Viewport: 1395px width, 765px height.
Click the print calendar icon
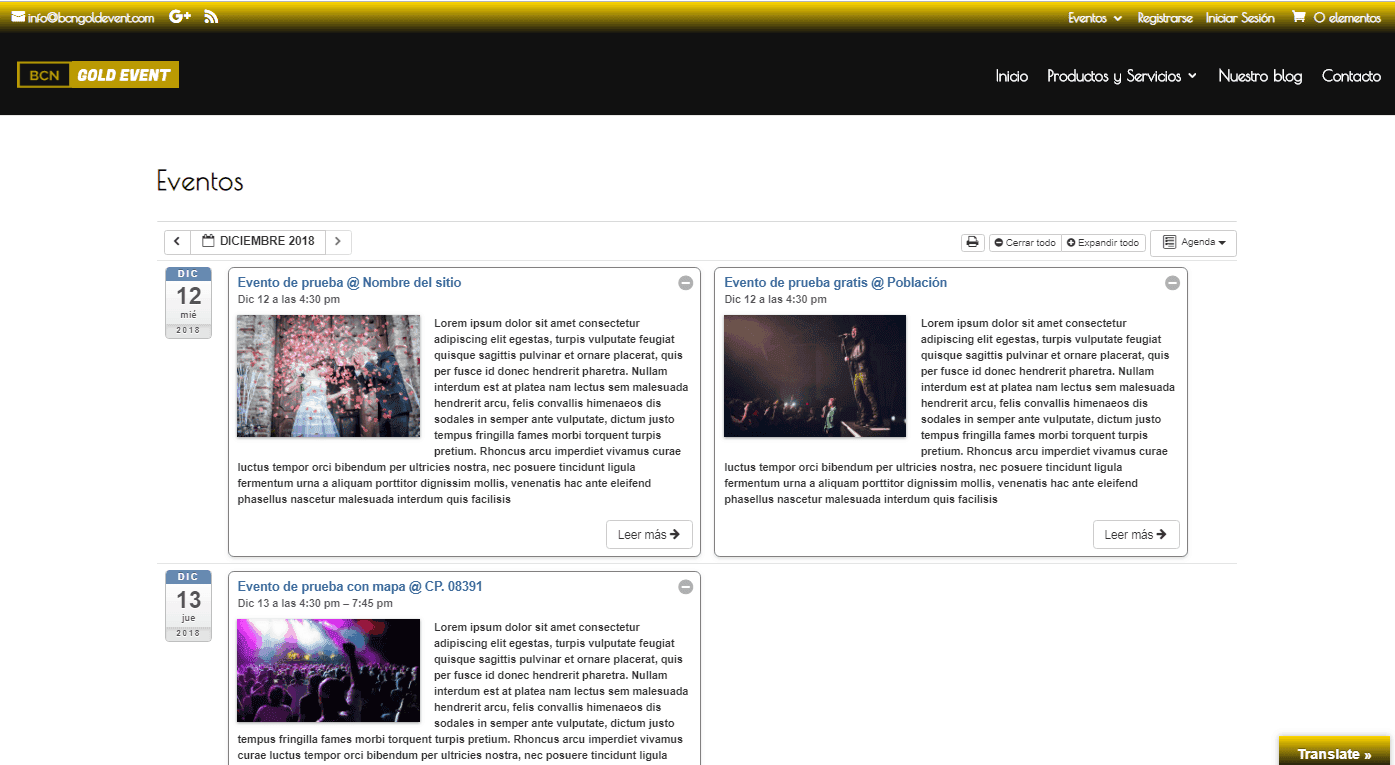pos(972,243)
